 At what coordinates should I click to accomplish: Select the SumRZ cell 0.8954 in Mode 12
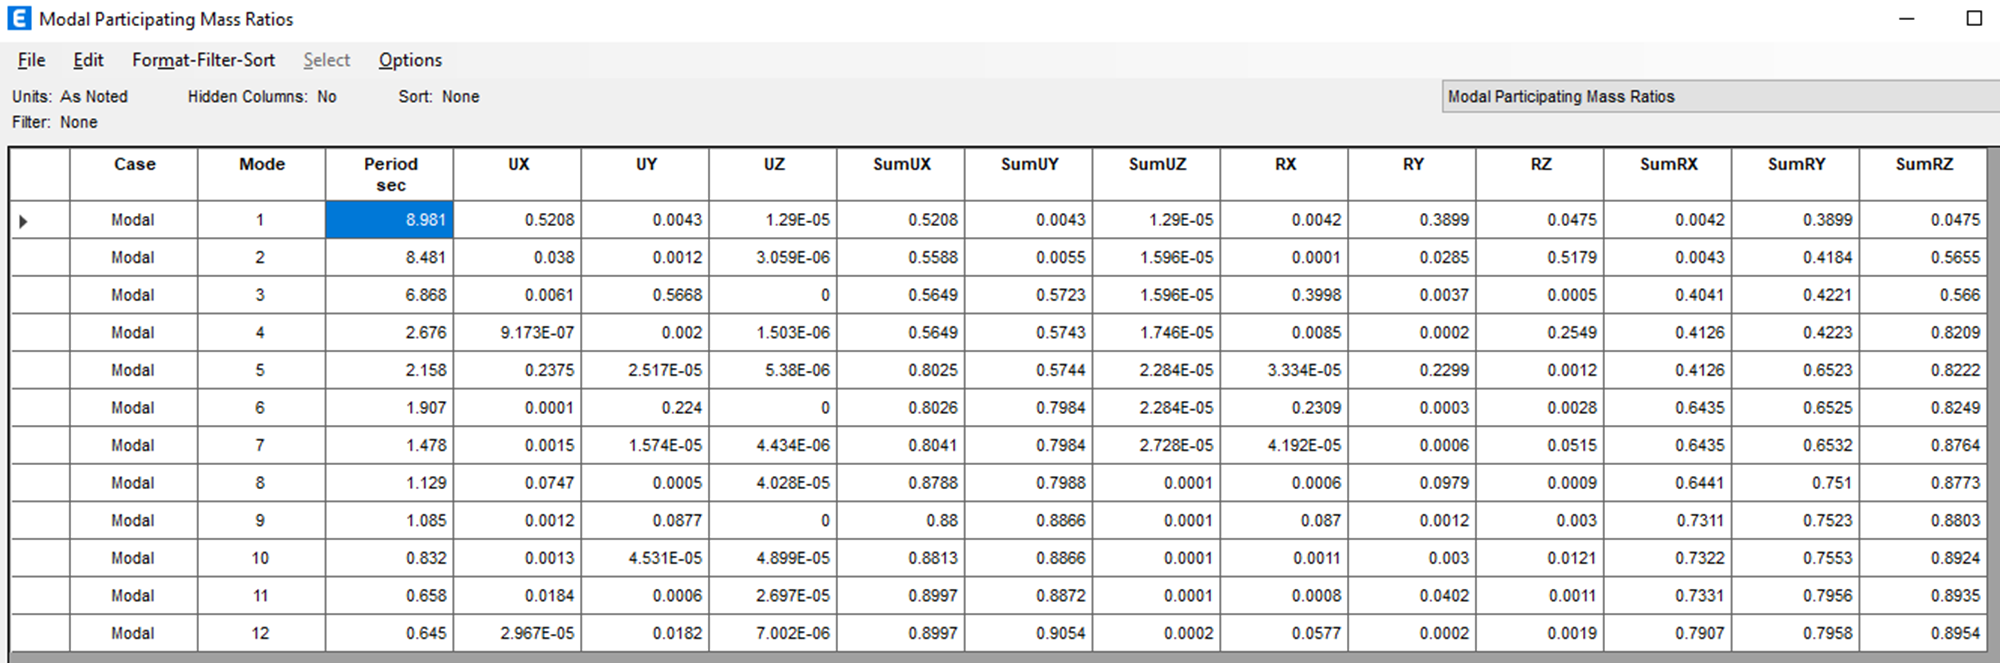pyautogui.click(x=1923, y=633)
